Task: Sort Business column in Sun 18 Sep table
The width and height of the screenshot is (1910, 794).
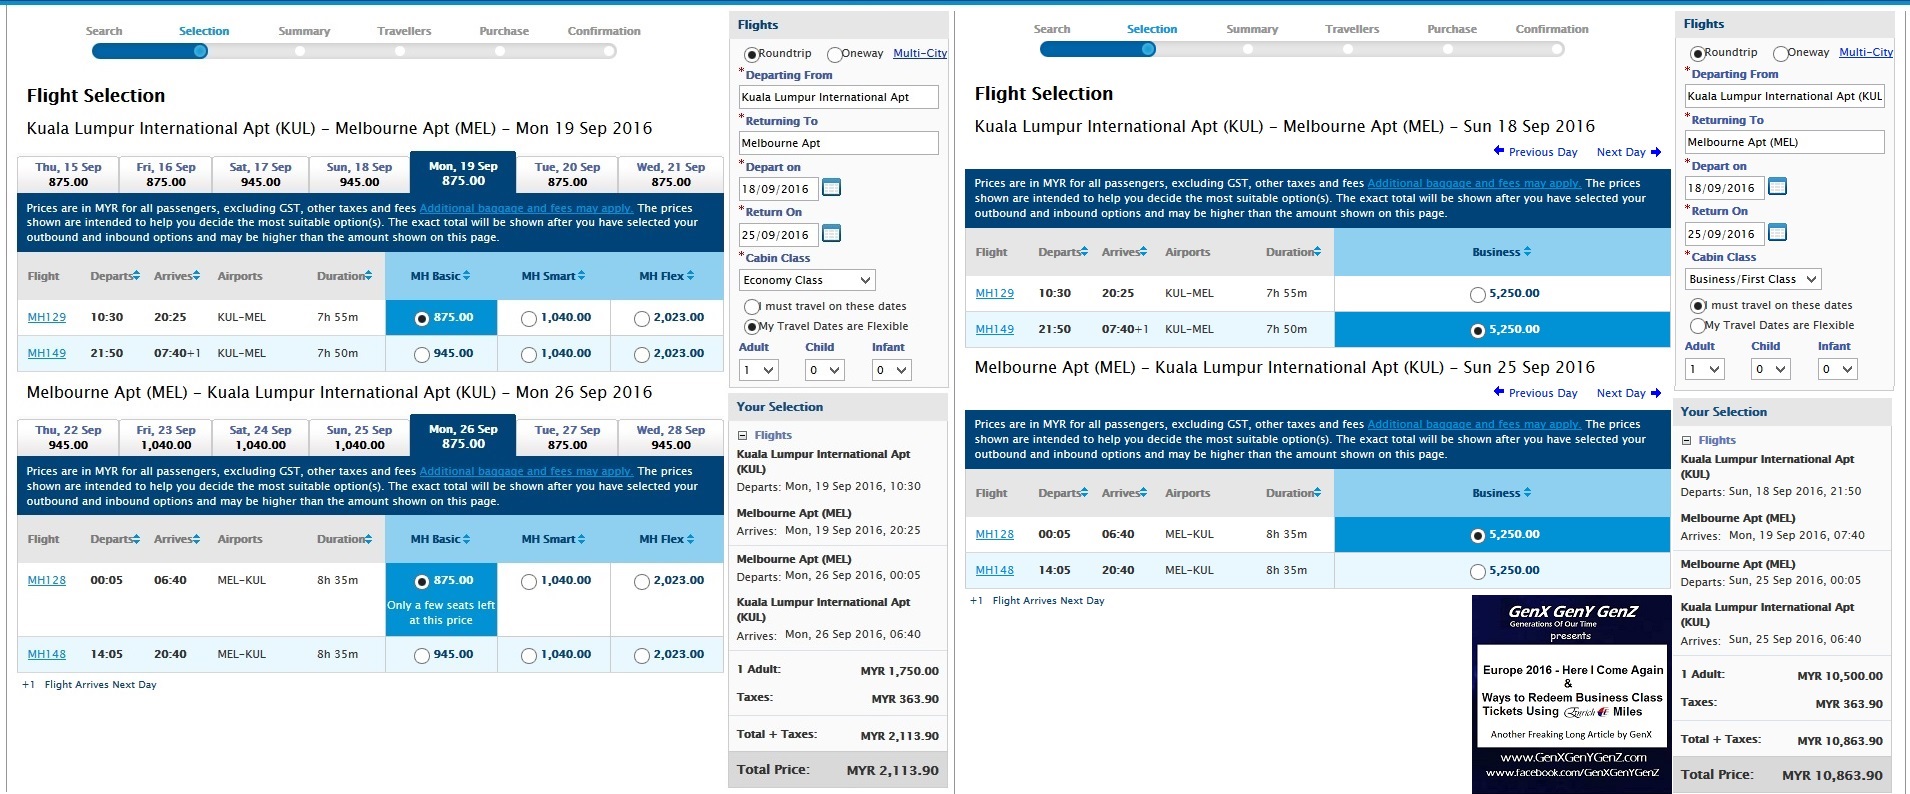Action: point(1501,252)
